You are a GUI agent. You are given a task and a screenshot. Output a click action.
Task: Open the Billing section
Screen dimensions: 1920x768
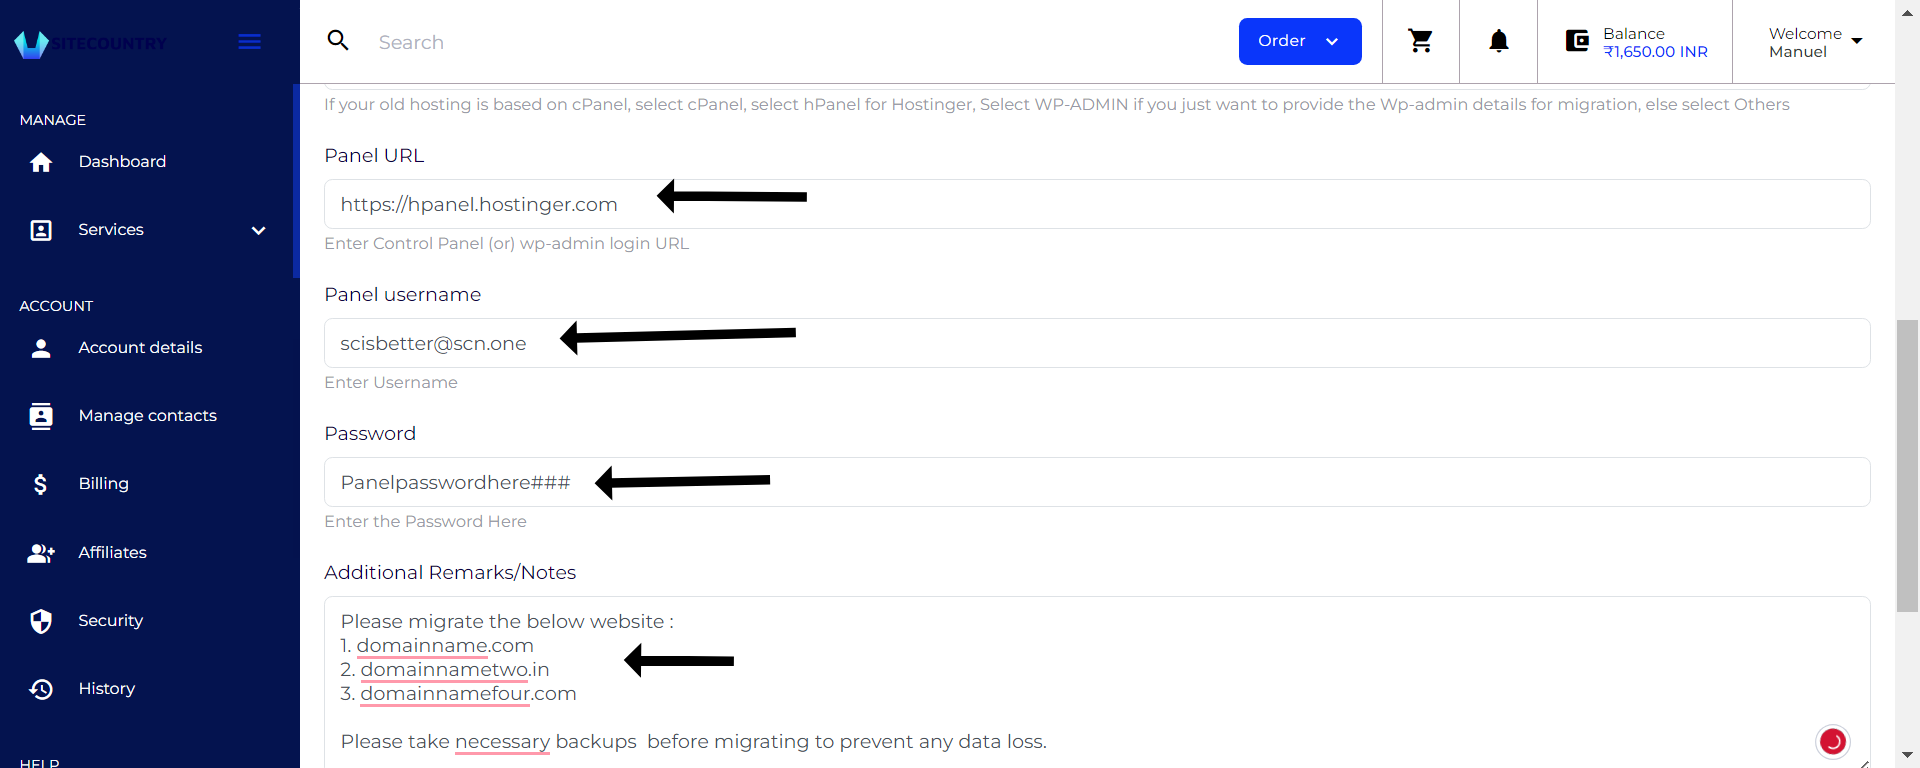tap(104, 484)
